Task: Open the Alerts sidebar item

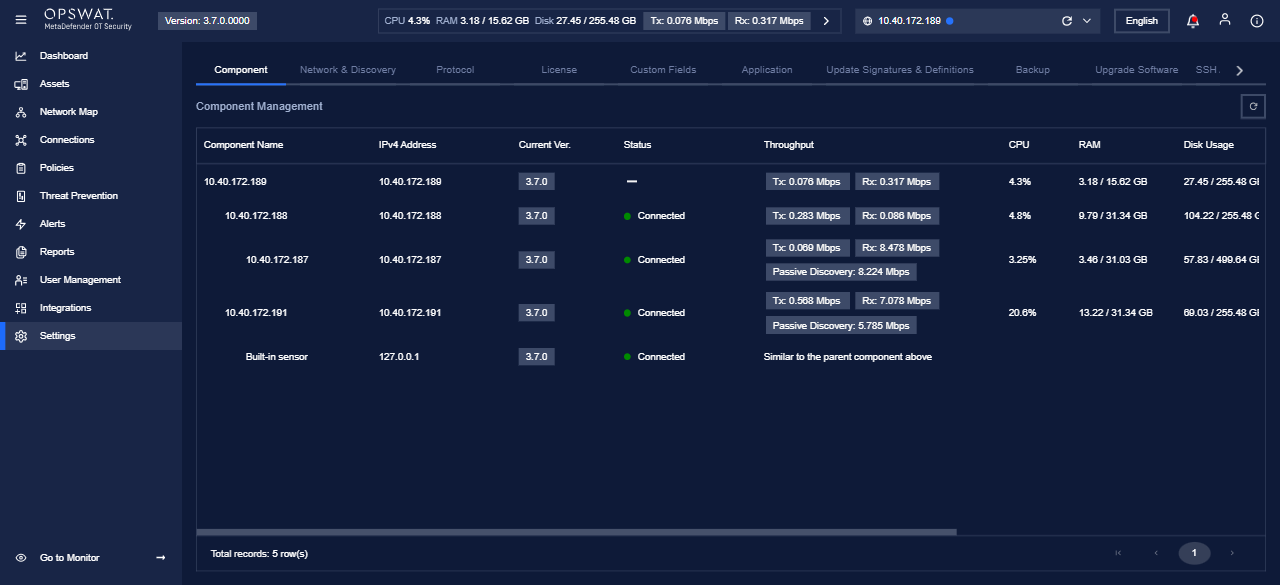Action: (52, 224)
